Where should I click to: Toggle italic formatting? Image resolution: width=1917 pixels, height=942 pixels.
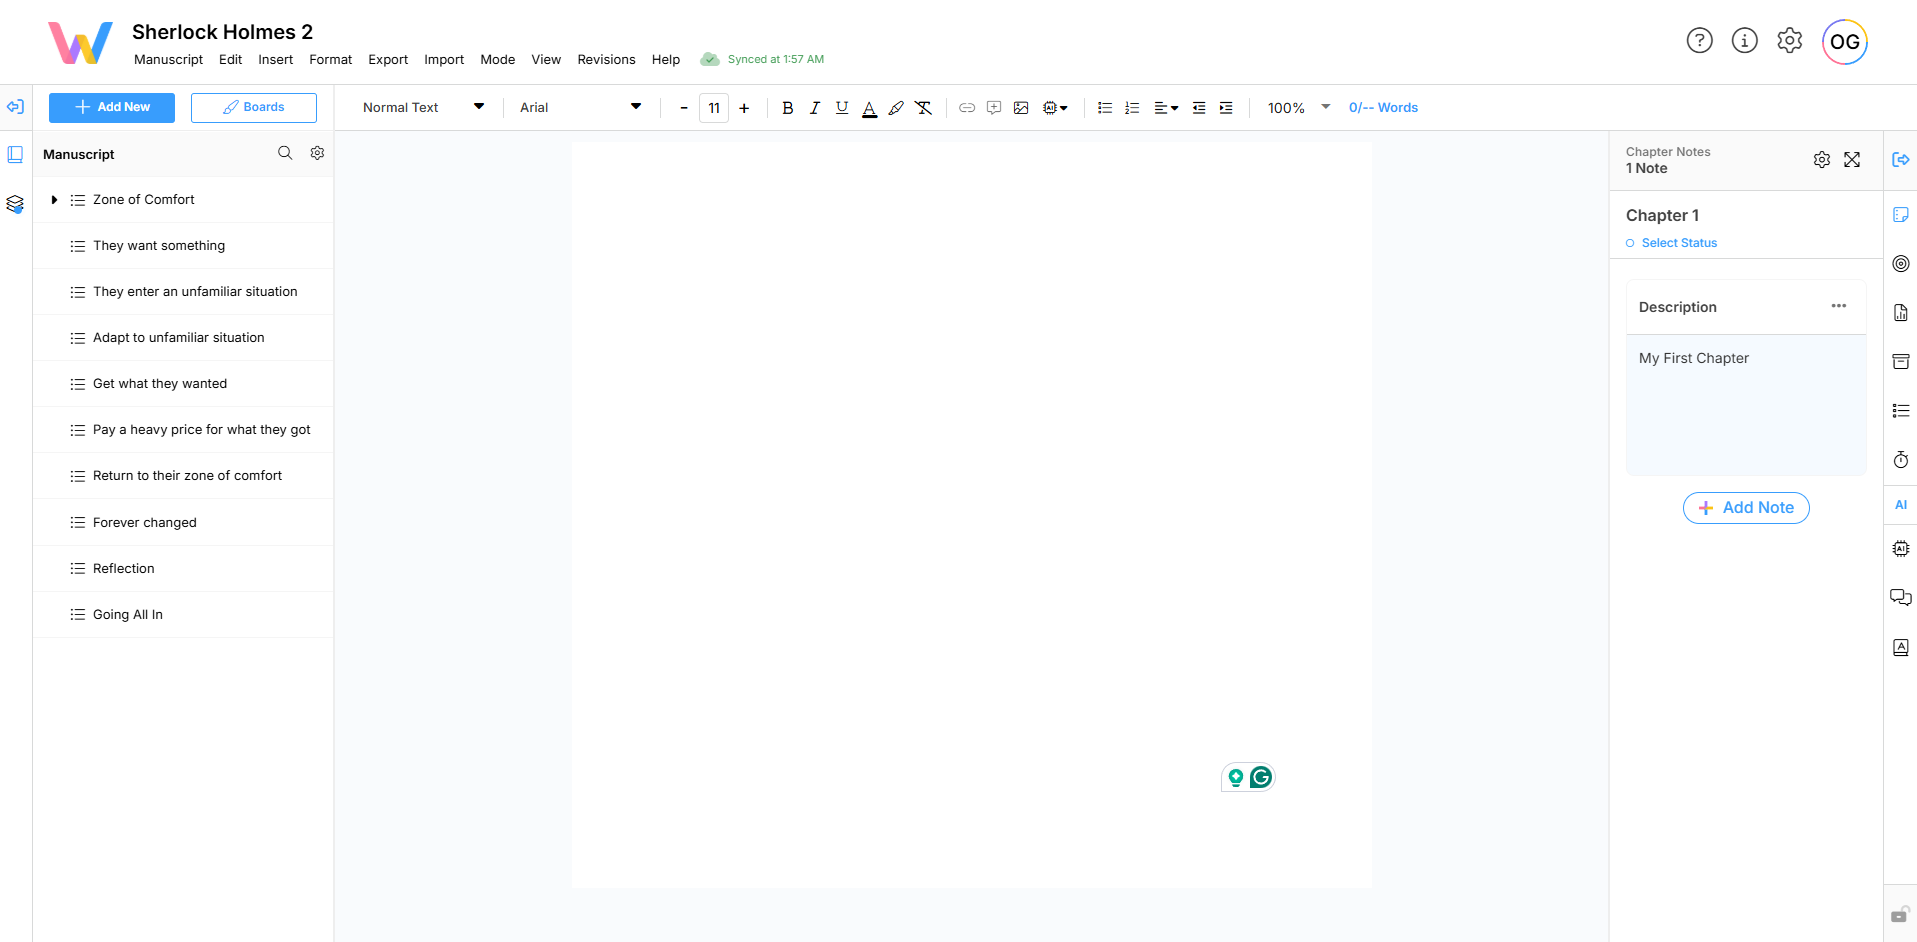815,108
